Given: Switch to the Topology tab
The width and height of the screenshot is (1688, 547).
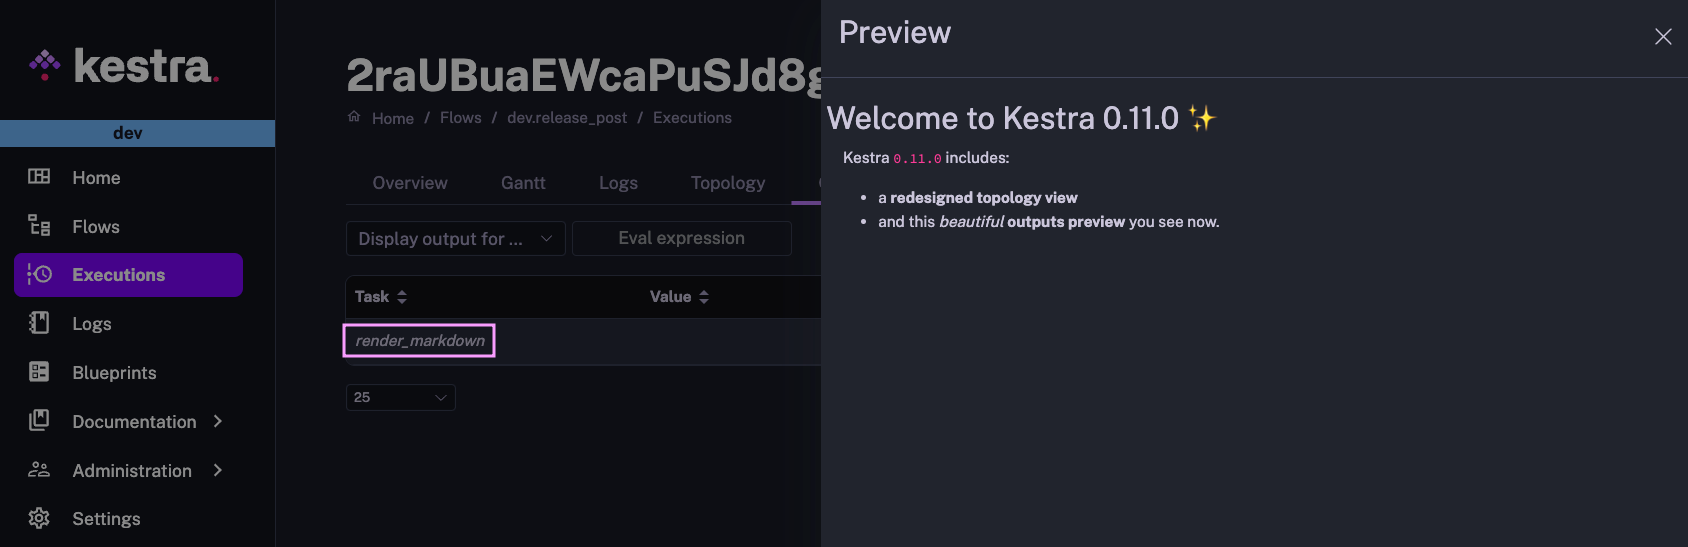Looking at the screenshot, I should coord(727,183).
